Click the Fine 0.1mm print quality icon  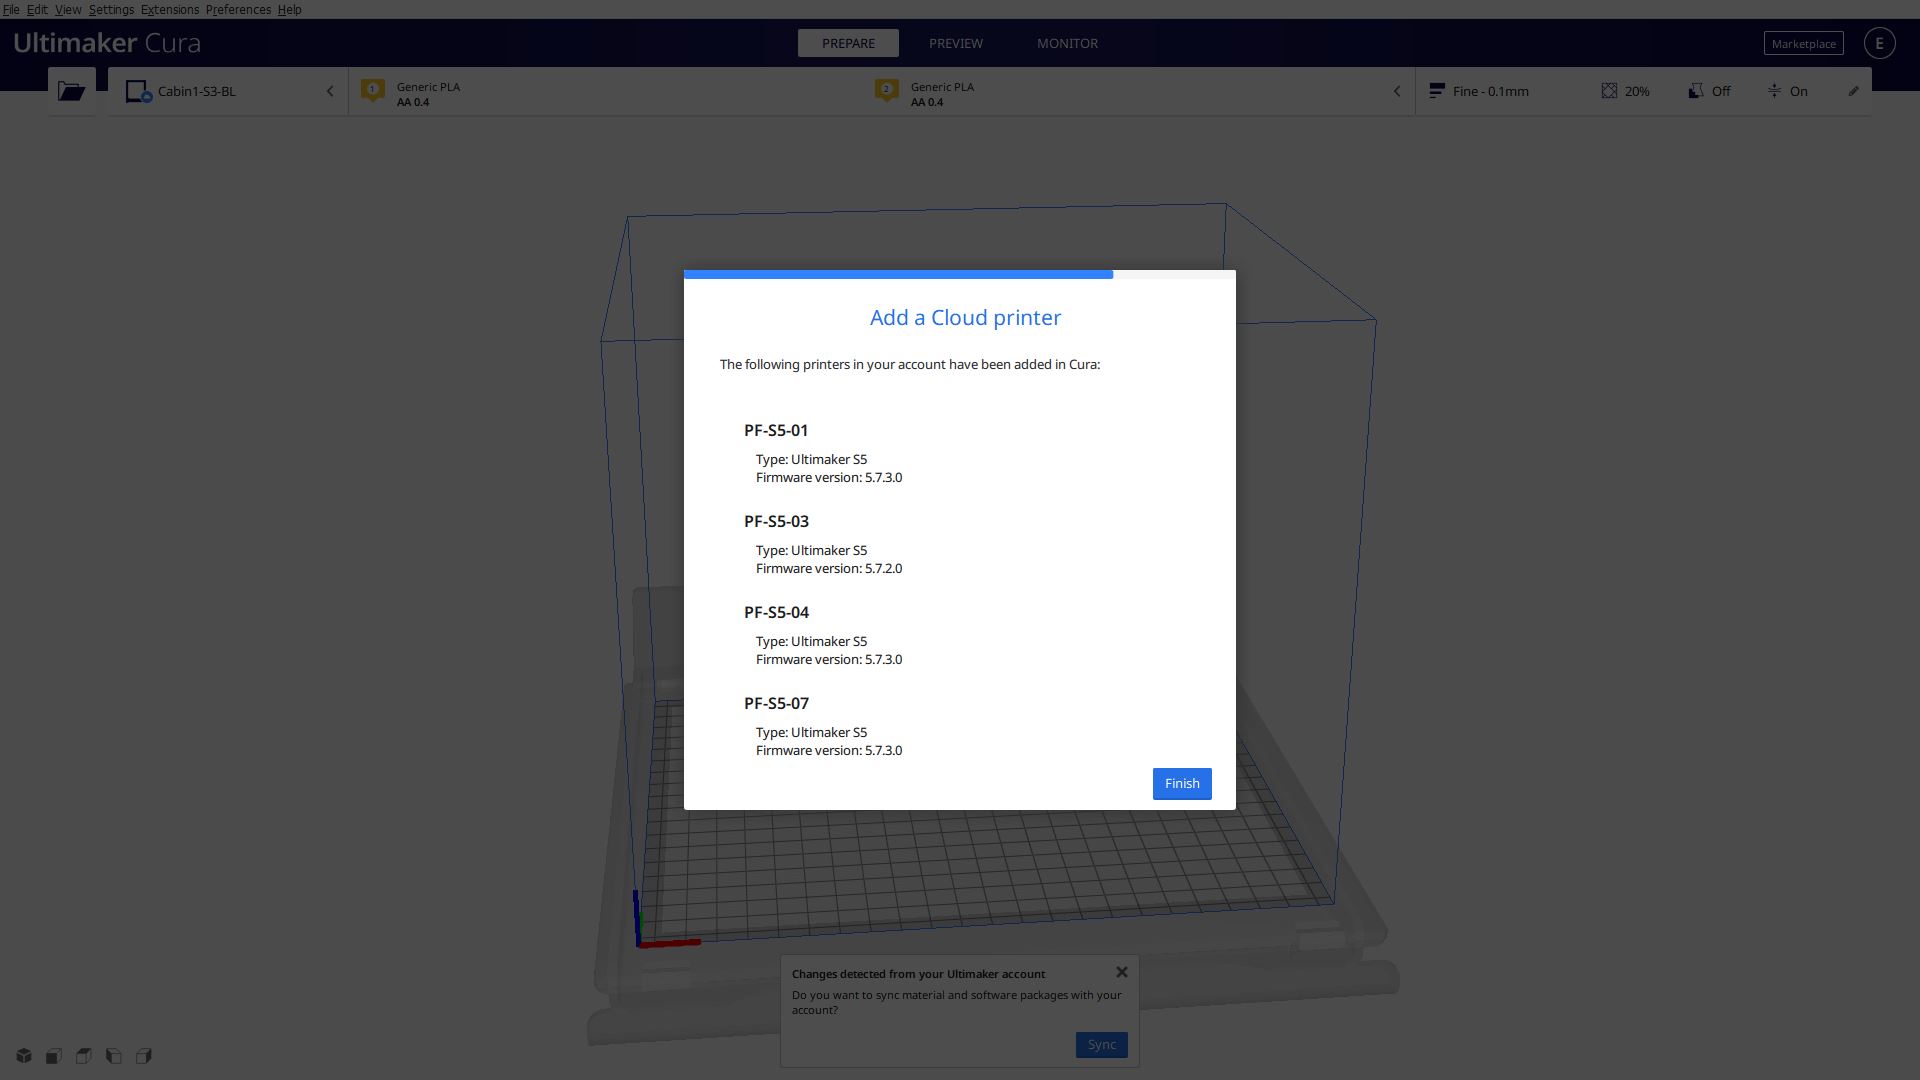click(x=1437, y=91)
